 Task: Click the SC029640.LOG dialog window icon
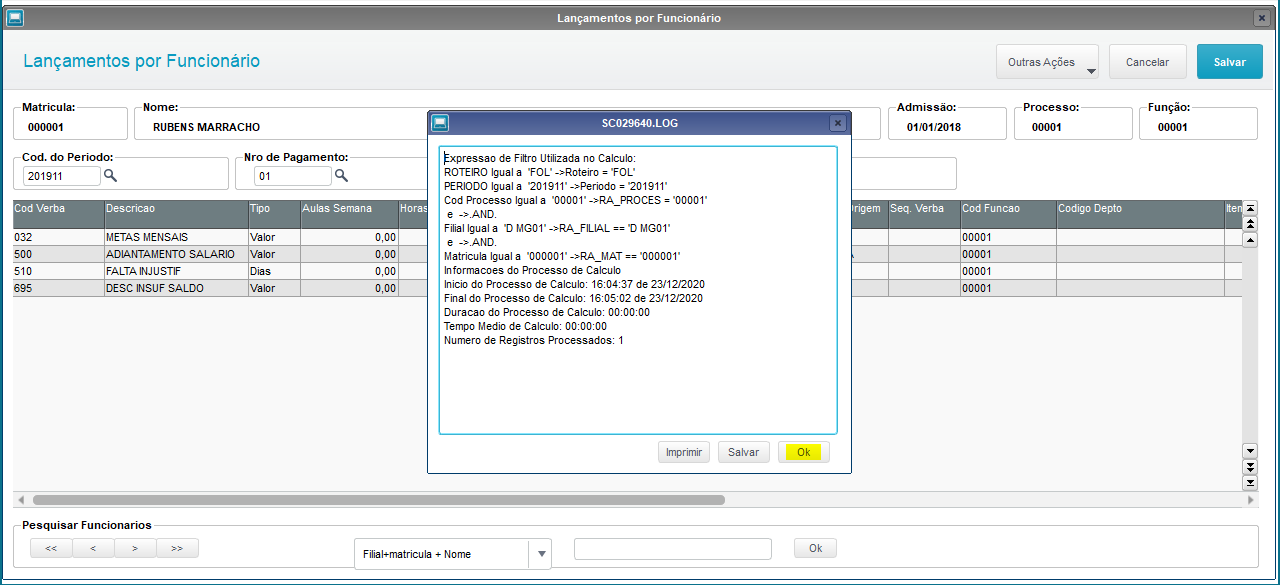coord(440,123)
